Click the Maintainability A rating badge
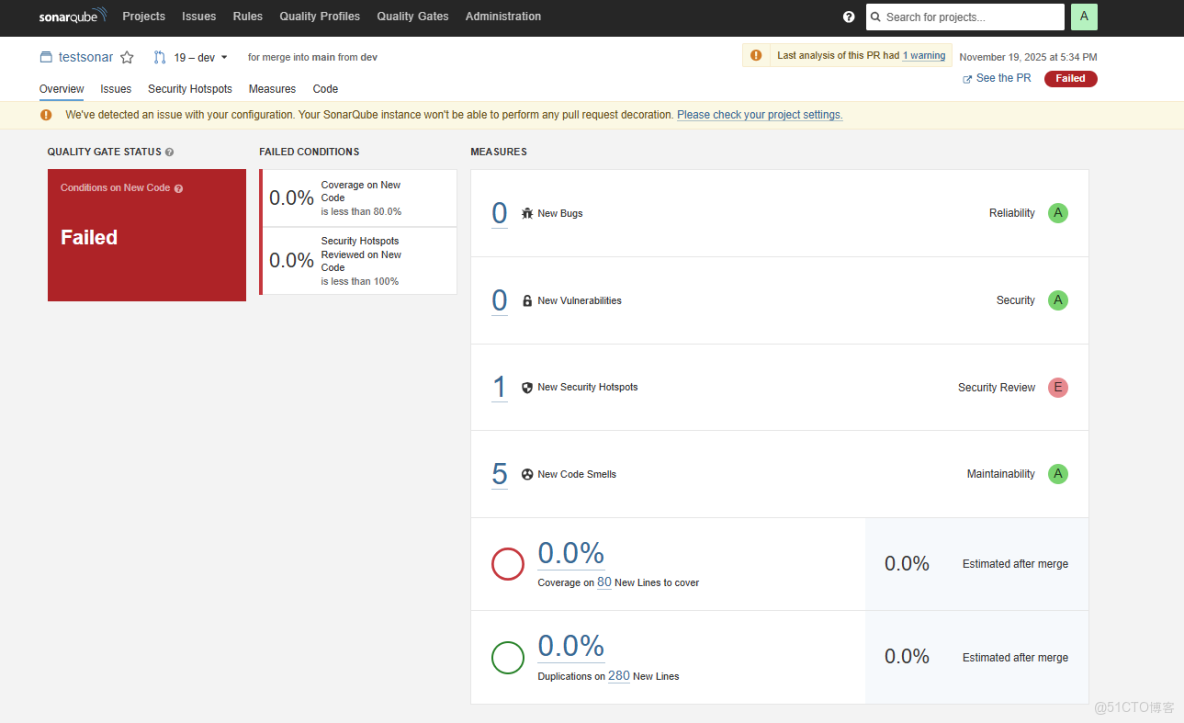Image resolution: width=1184 pixels, height=723 pixels. coord(1057,474)
